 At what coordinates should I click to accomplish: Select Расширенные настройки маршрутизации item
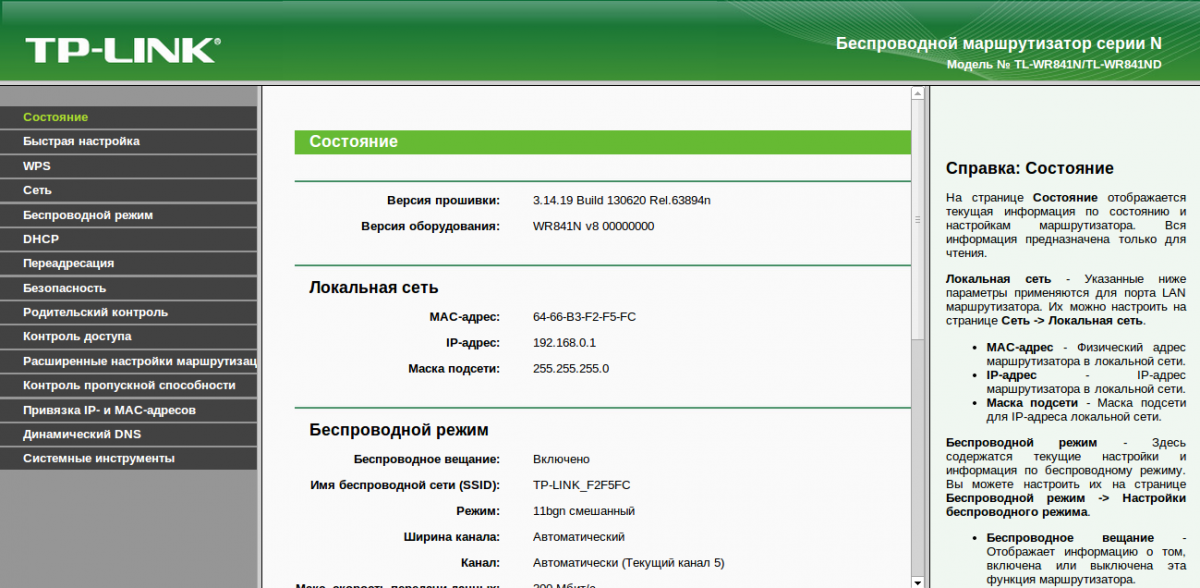[128, 361]
